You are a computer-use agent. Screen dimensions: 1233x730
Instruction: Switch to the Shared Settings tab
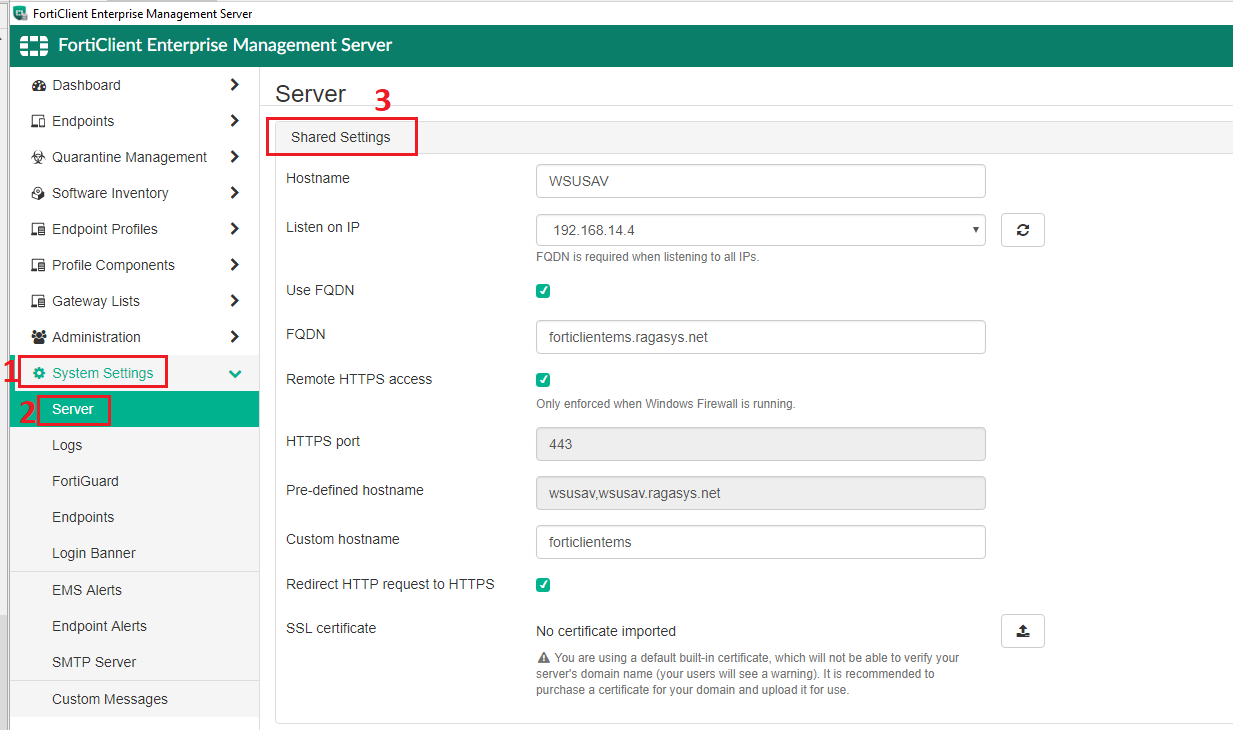click(341, 136)
